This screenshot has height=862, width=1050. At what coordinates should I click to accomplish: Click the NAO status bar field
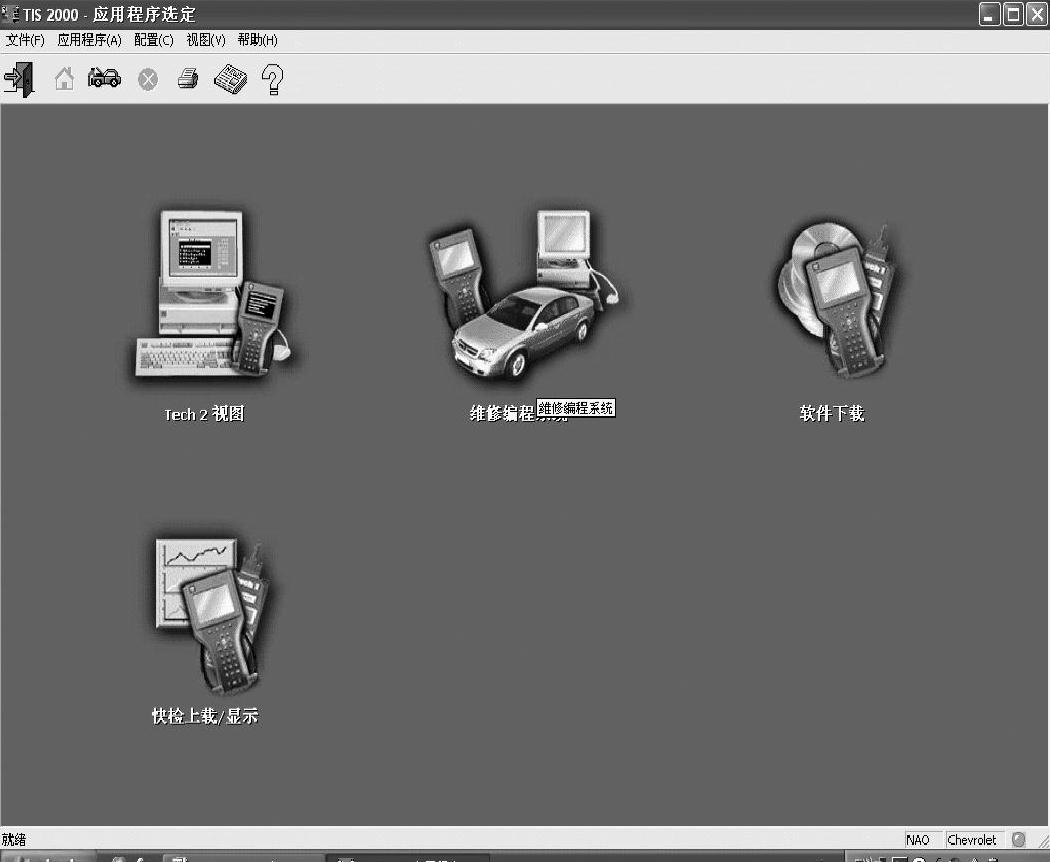coord(917,840)
